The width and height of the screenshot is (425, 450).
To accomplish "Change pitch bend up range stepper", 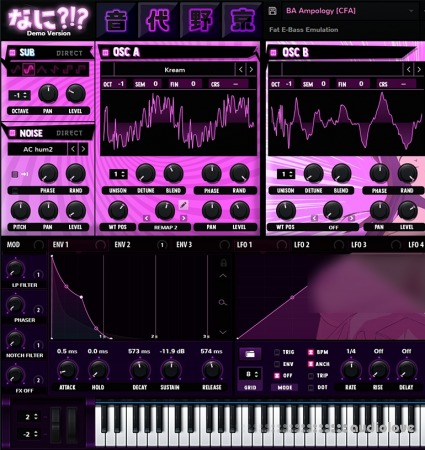I will [29, 417].
